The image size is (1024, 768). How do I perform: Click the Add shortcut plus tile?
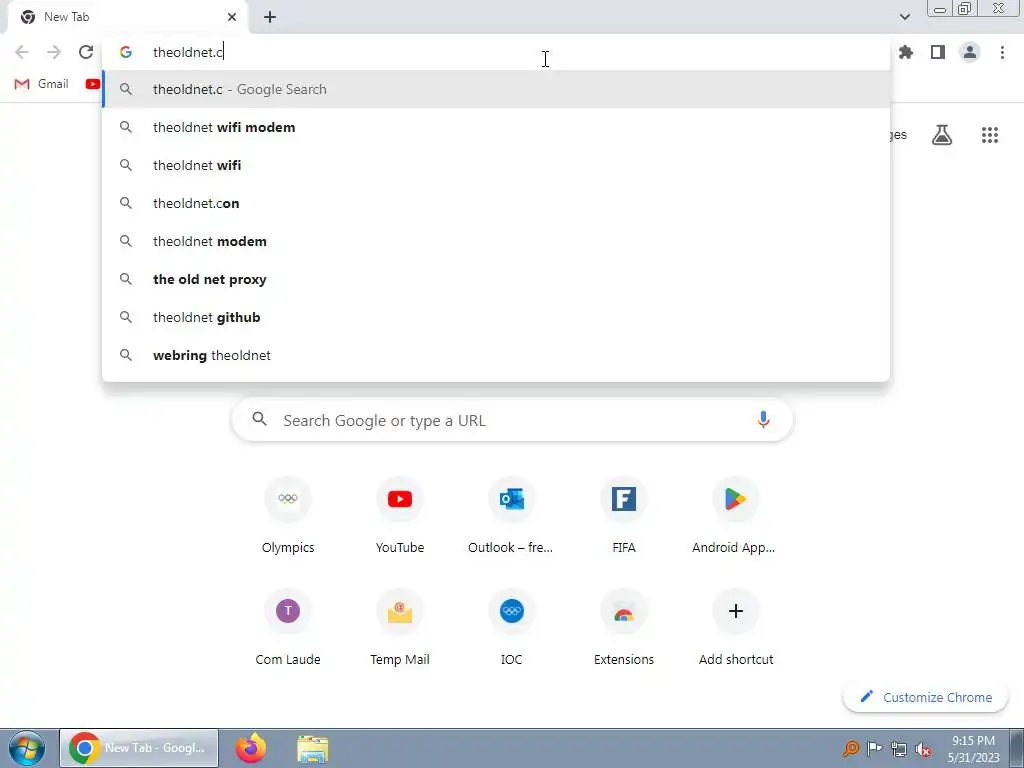[735, 628]
